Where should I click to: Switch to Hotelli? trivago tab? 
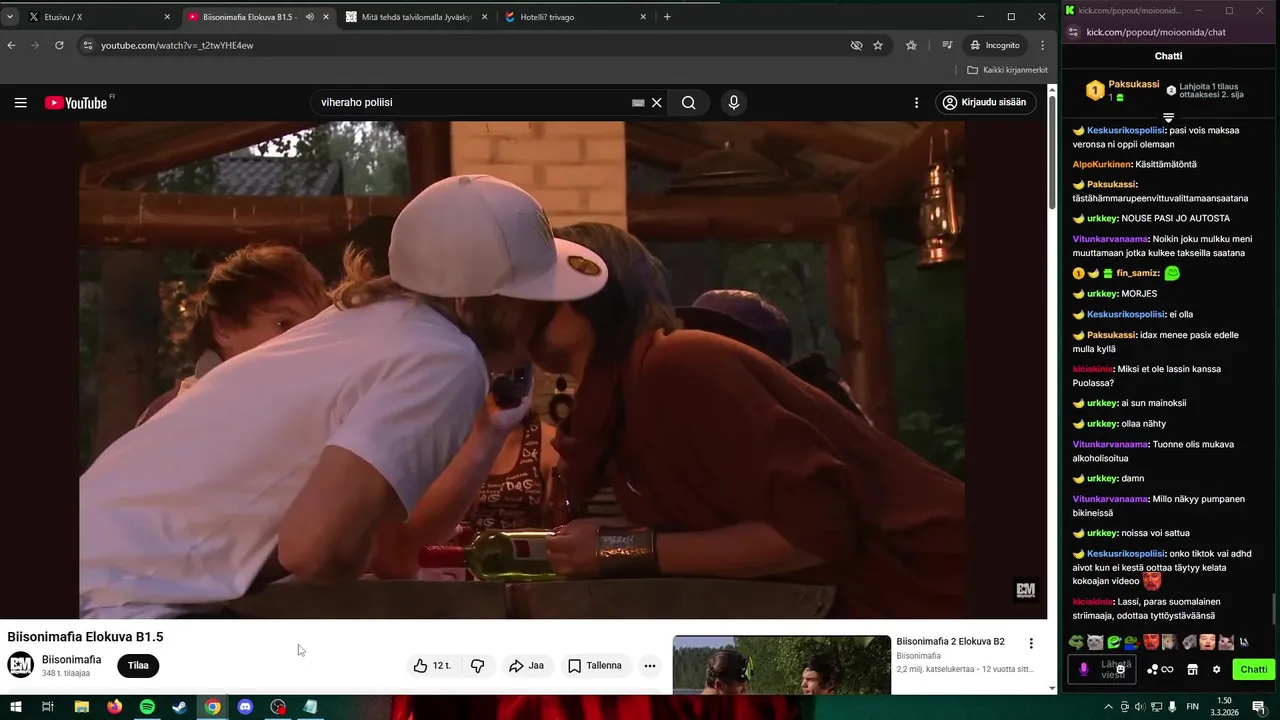[x=574, y=17]
